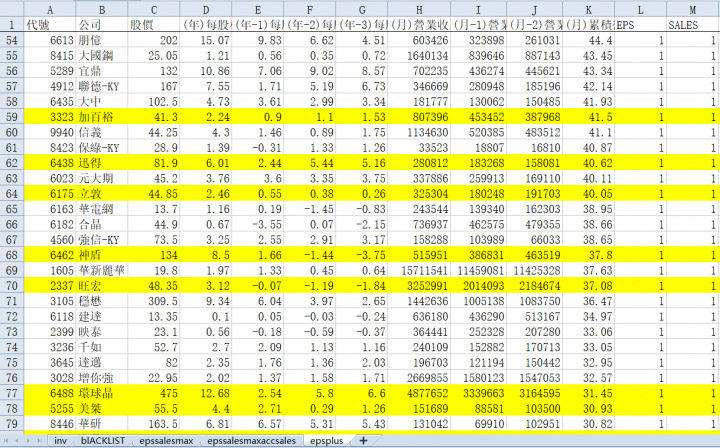Select revenue cell 4877652
The height and width of the screenshot is (448, 720).
coord(419,393)
